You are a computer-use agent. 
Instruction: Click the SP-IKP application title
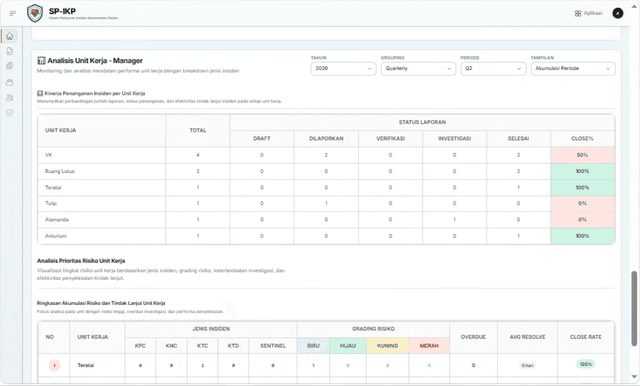[62, 11]
